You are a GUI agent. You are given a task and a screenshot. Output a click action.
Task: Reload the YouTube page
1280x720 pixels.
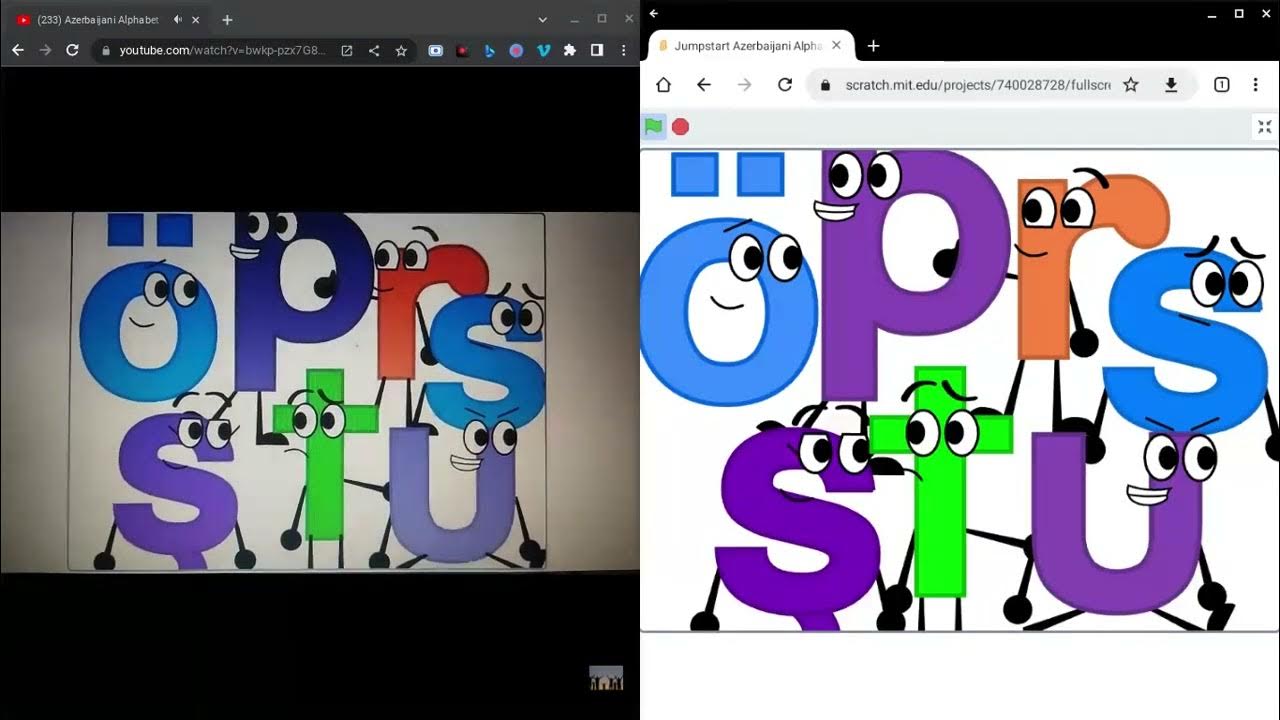click(72, 50)
